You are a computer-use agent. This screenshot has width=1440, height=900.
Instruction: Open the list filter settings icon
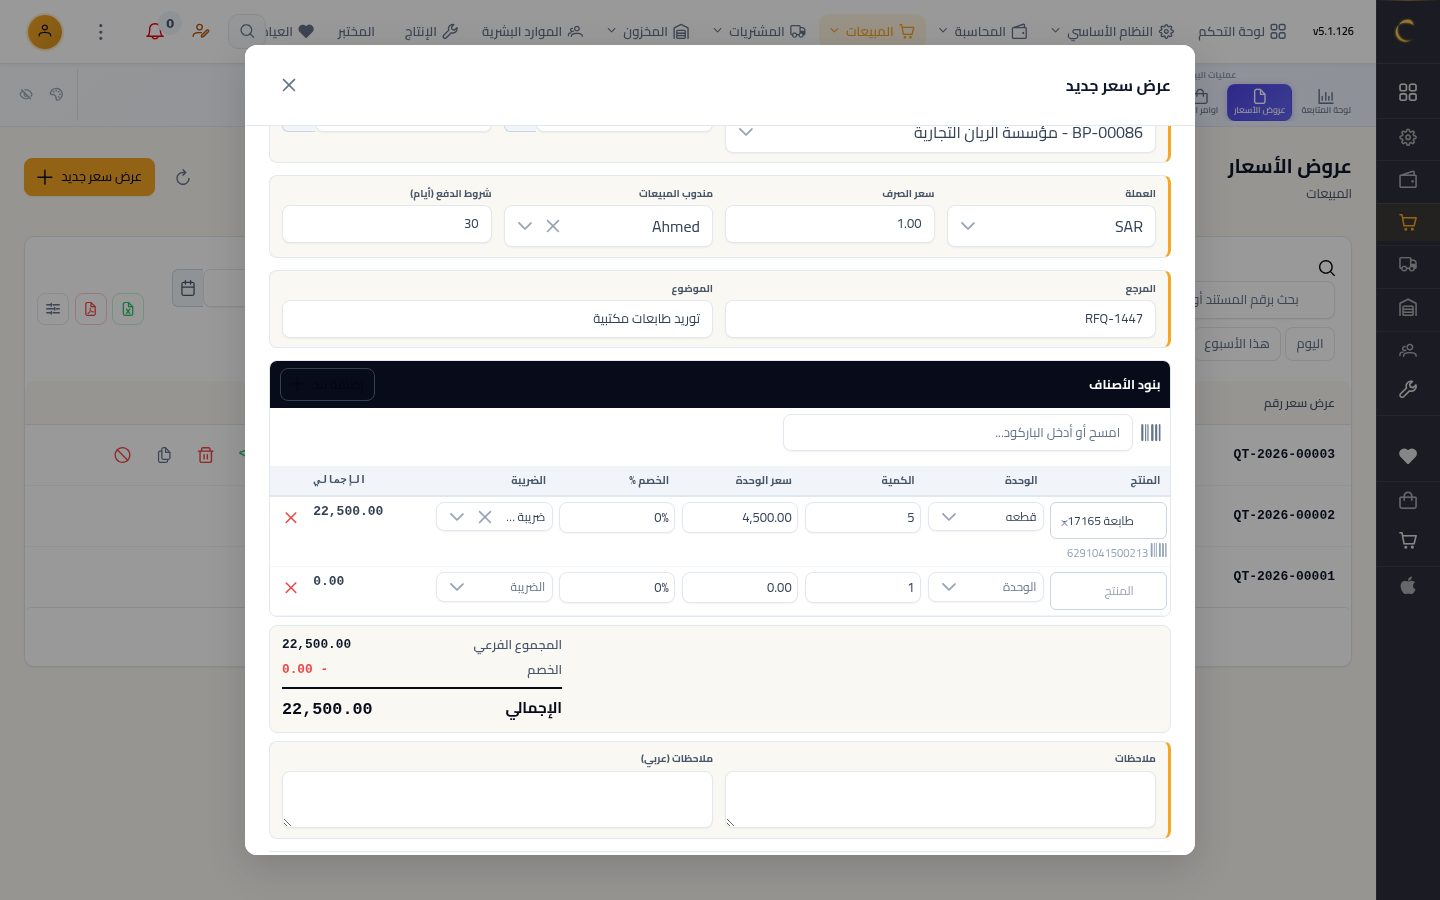53,309
